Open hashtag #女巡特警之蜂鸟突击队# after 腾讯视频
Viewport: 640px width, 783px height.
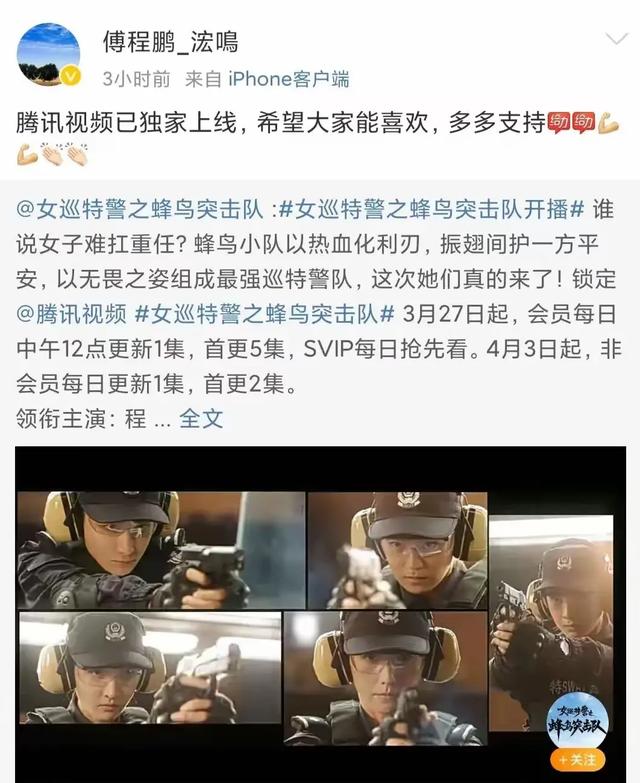click(265, 315)
